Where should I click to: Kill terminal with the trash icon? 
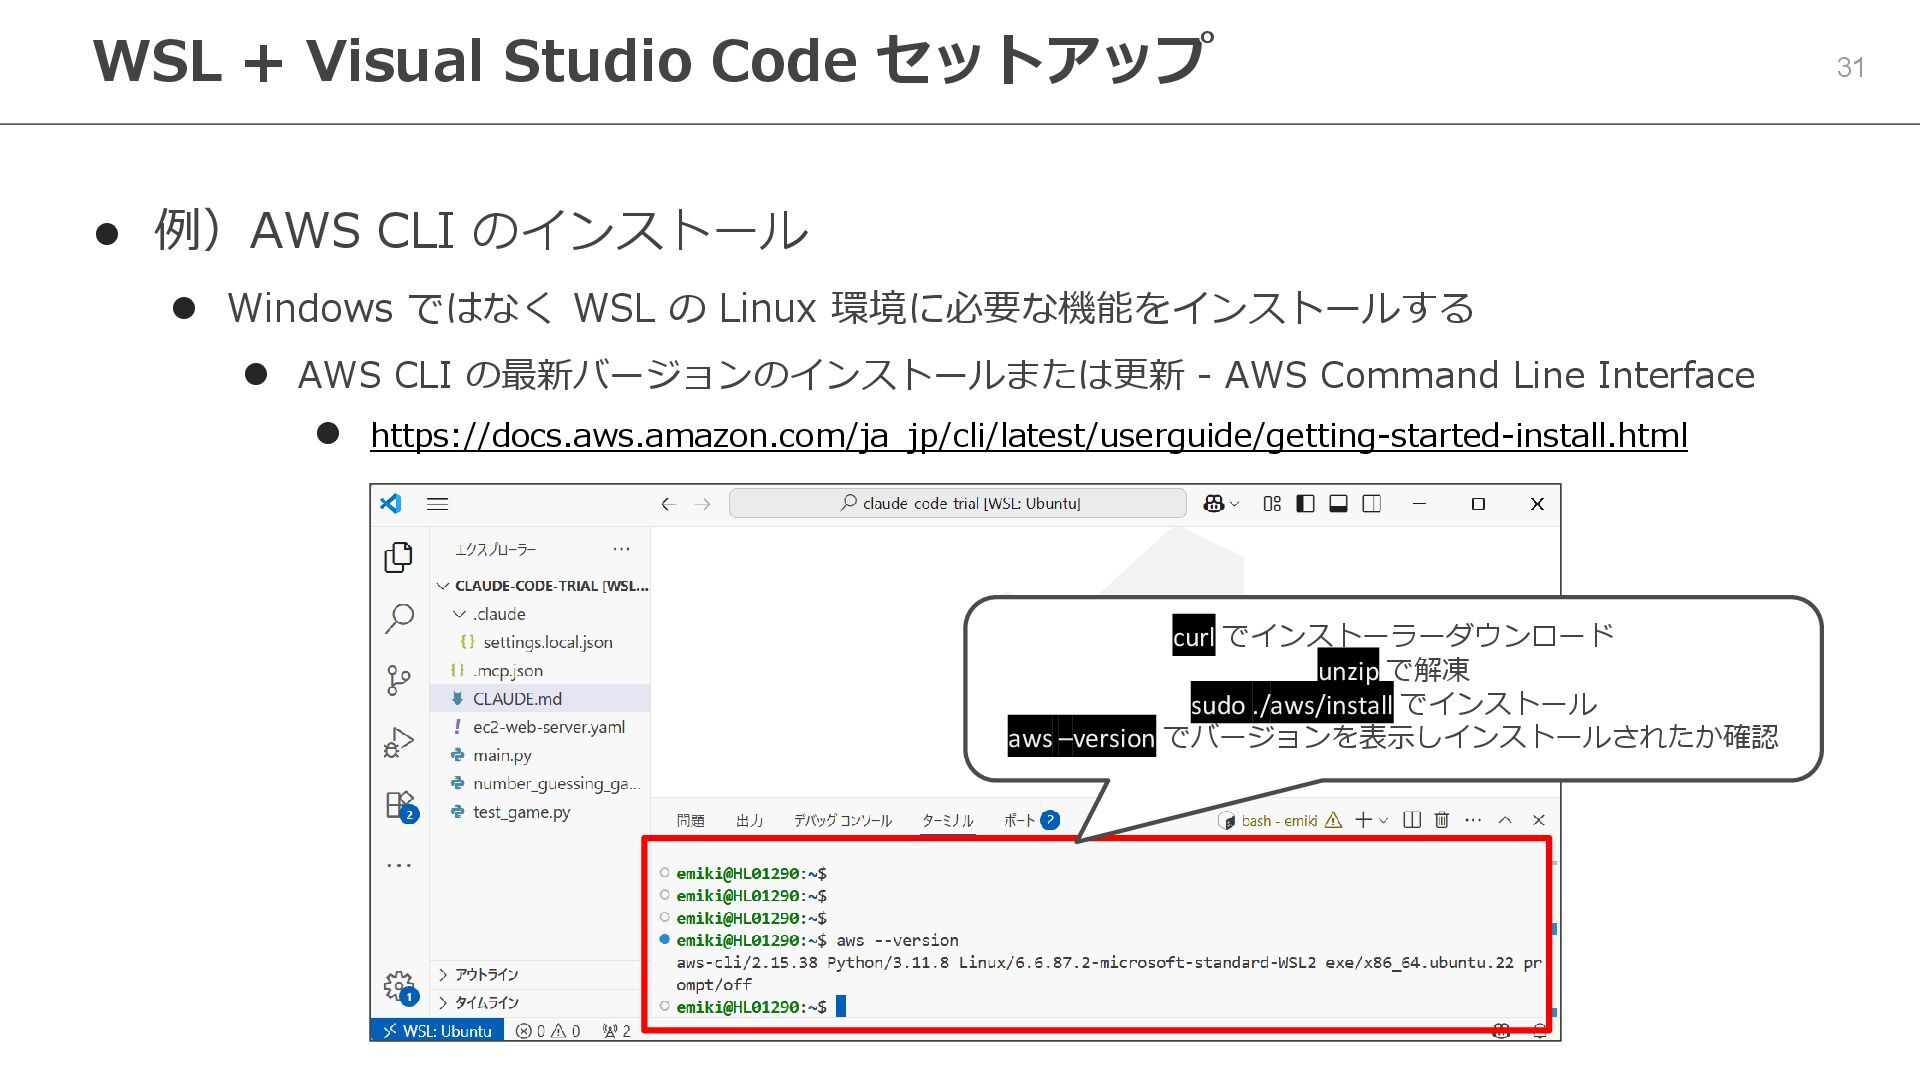pos(1442,820)
